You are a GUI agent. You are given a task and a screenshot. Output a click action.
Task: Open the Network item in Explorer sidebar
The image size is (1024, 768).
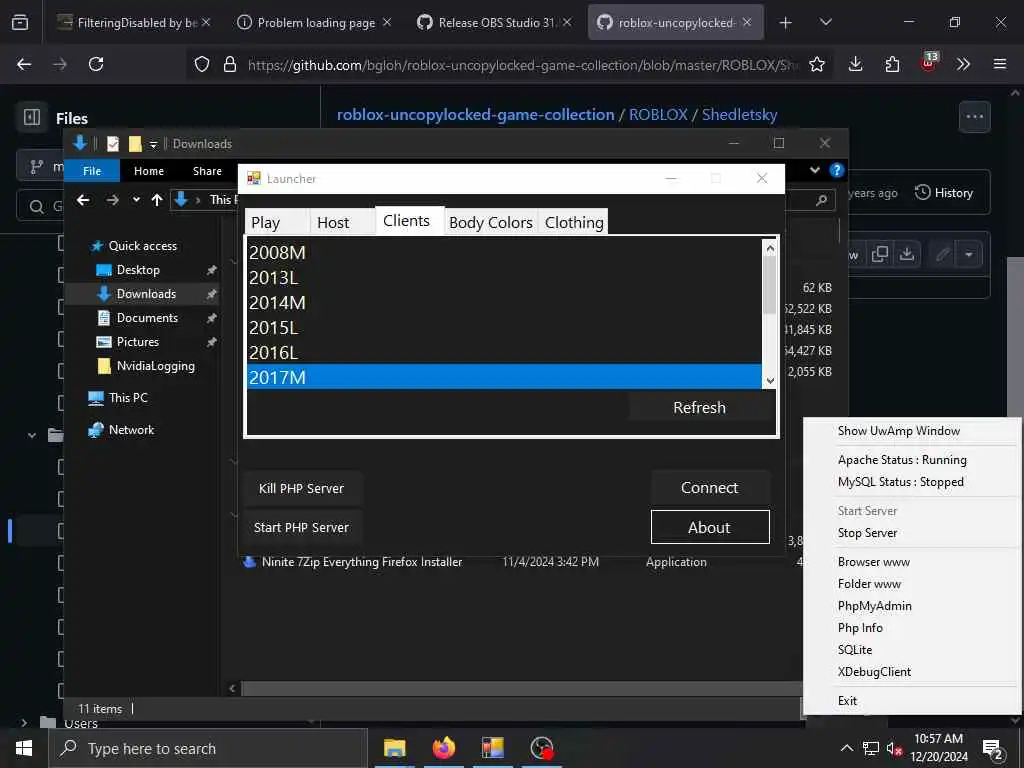[131, 430]
